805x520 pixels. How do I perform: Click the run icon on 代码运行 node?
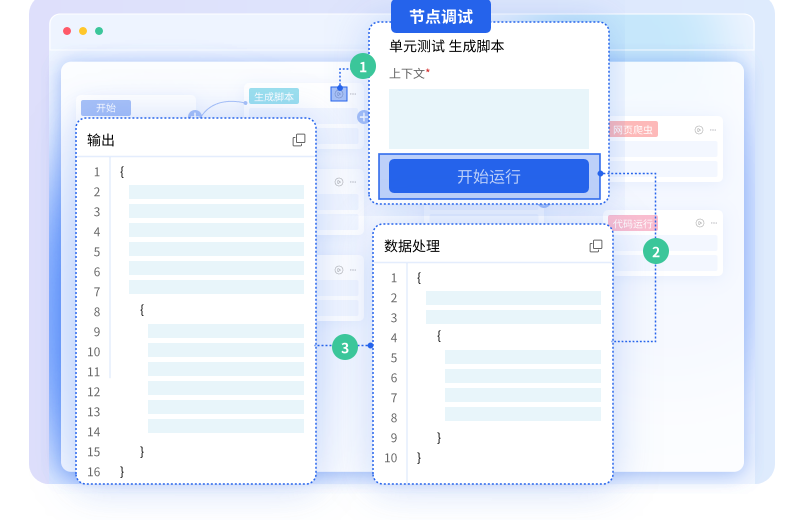coord(699,223)
